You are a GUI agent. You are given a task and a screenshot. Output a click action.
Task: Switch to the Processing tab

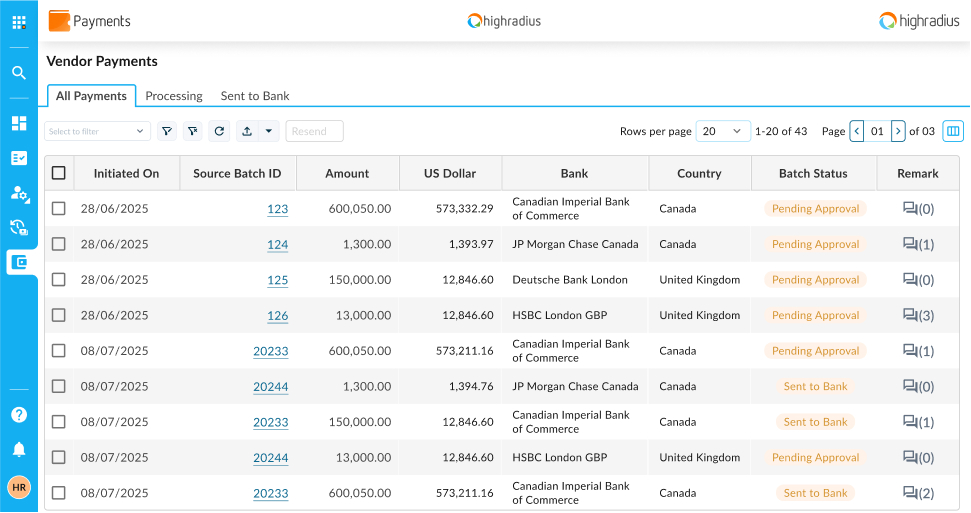(174, 96)
